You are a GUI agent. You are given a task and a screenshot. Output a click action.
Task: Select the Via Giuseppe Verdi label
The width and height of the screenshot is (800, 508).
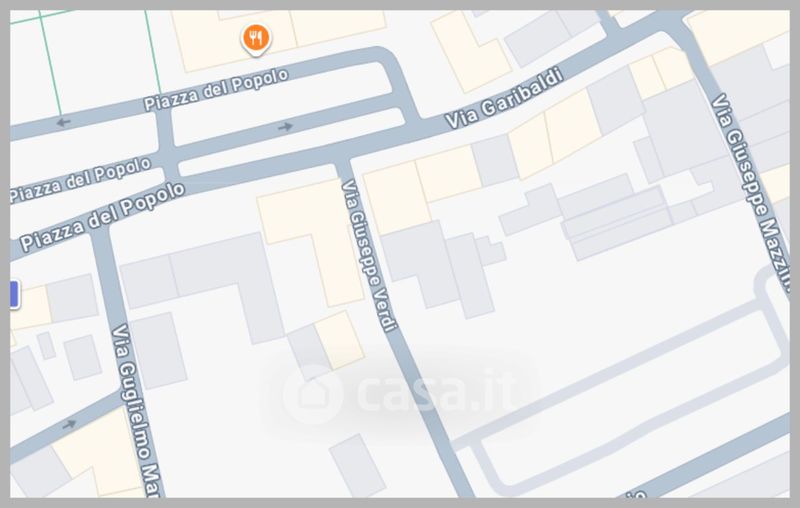368,256
